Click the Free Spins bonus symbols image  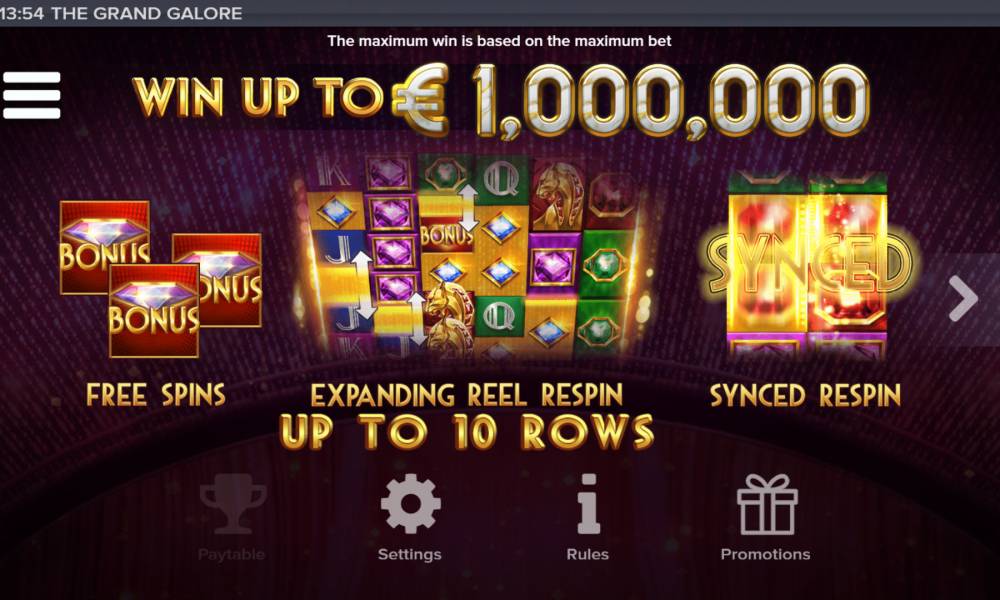[x=161, y=279]
